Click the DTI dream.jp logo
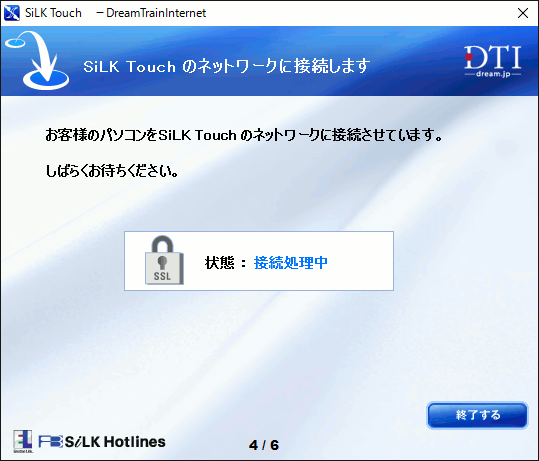Screen dimensions: 539x461 tap(493, 61)
